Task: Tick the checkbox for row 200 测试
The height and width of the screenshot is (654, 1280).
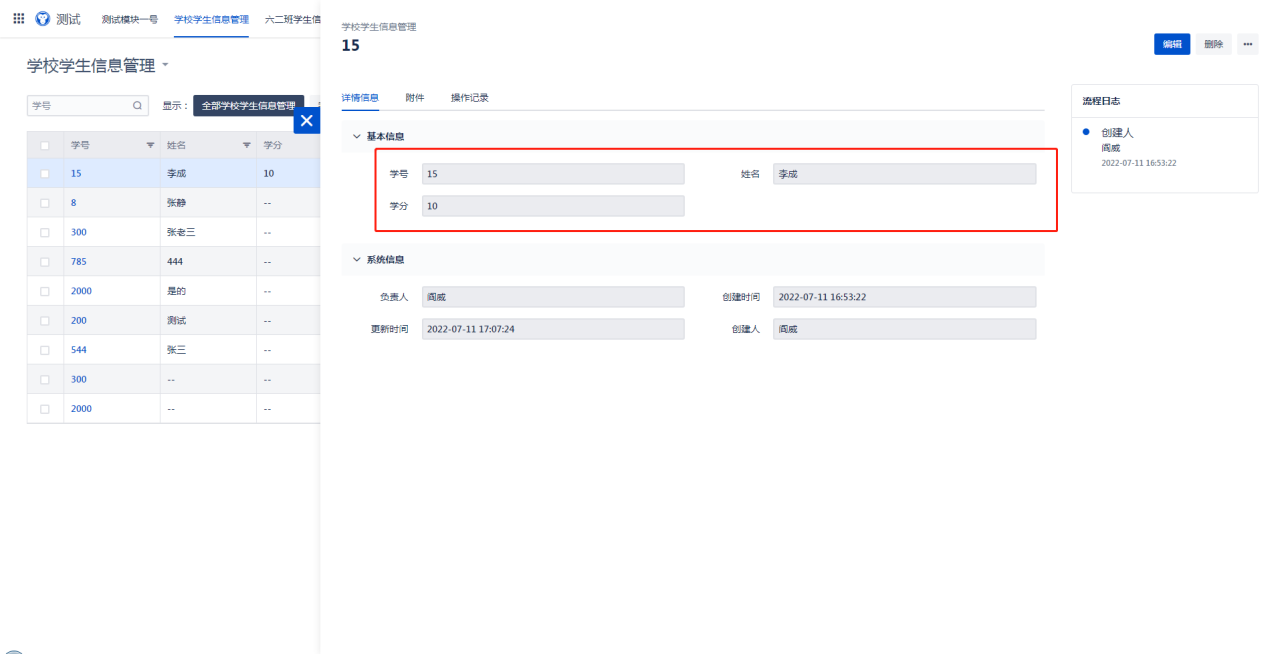Action: coord(45,321)
